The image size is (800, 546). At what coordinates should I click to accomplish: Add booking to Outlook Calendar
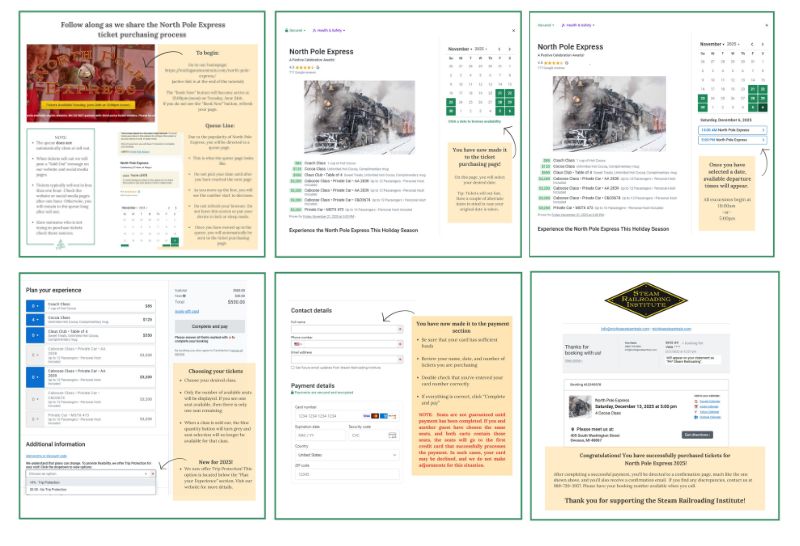tap(709, 417)
